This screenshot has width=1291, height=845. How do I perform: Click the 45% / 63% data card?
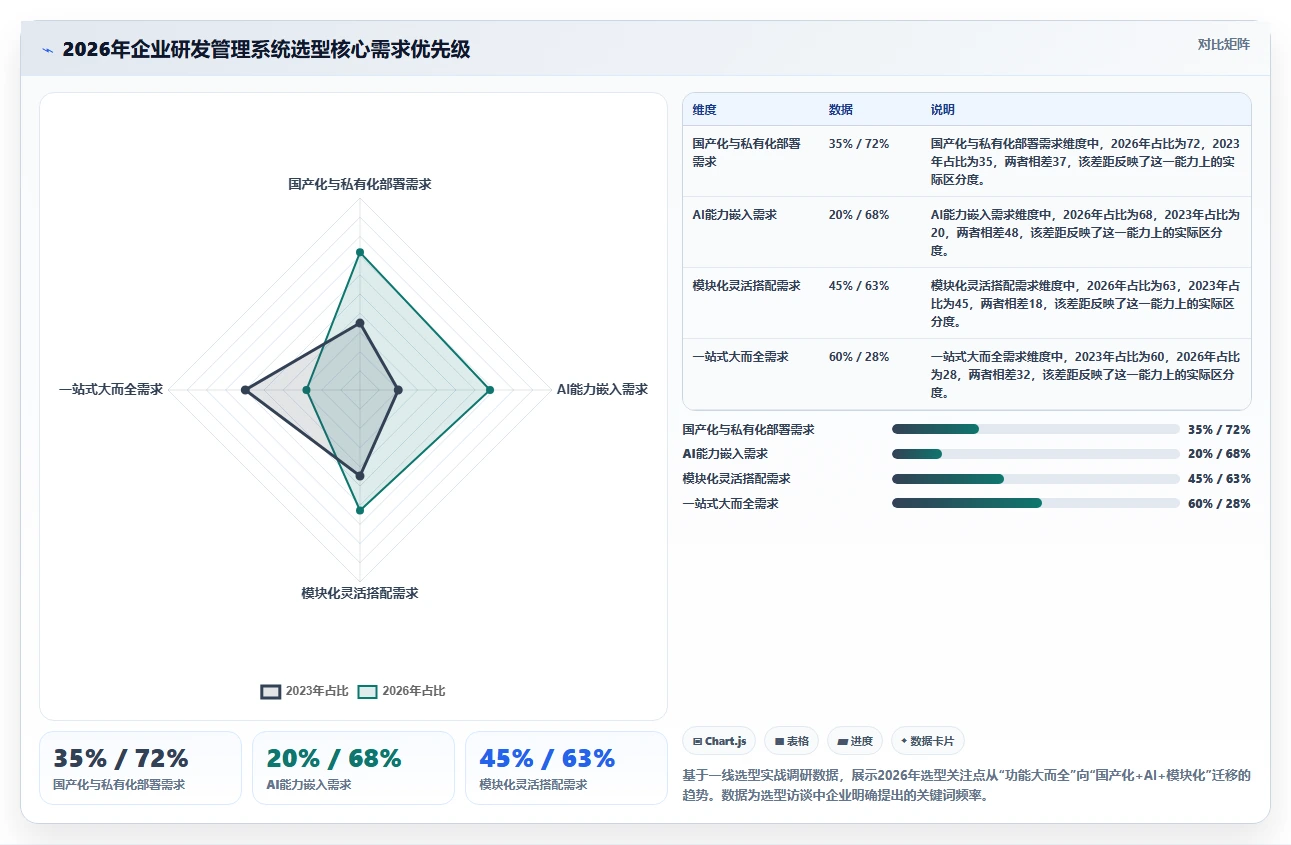click(566, 768)
